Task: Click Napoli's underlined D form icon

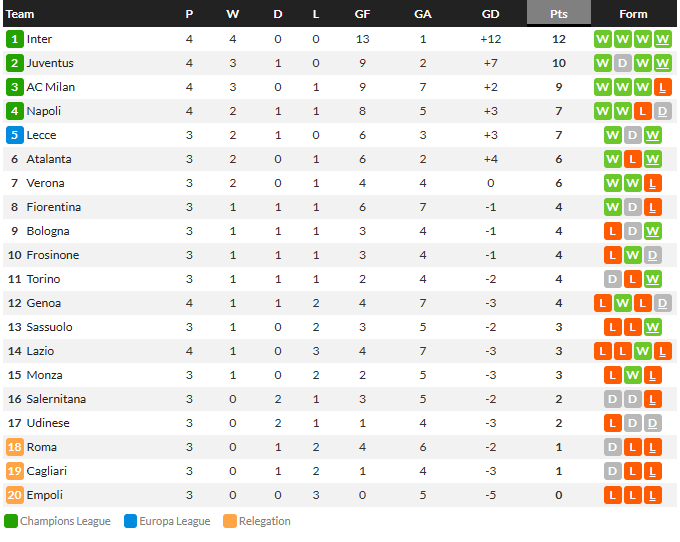Action: tap(662, 111)
